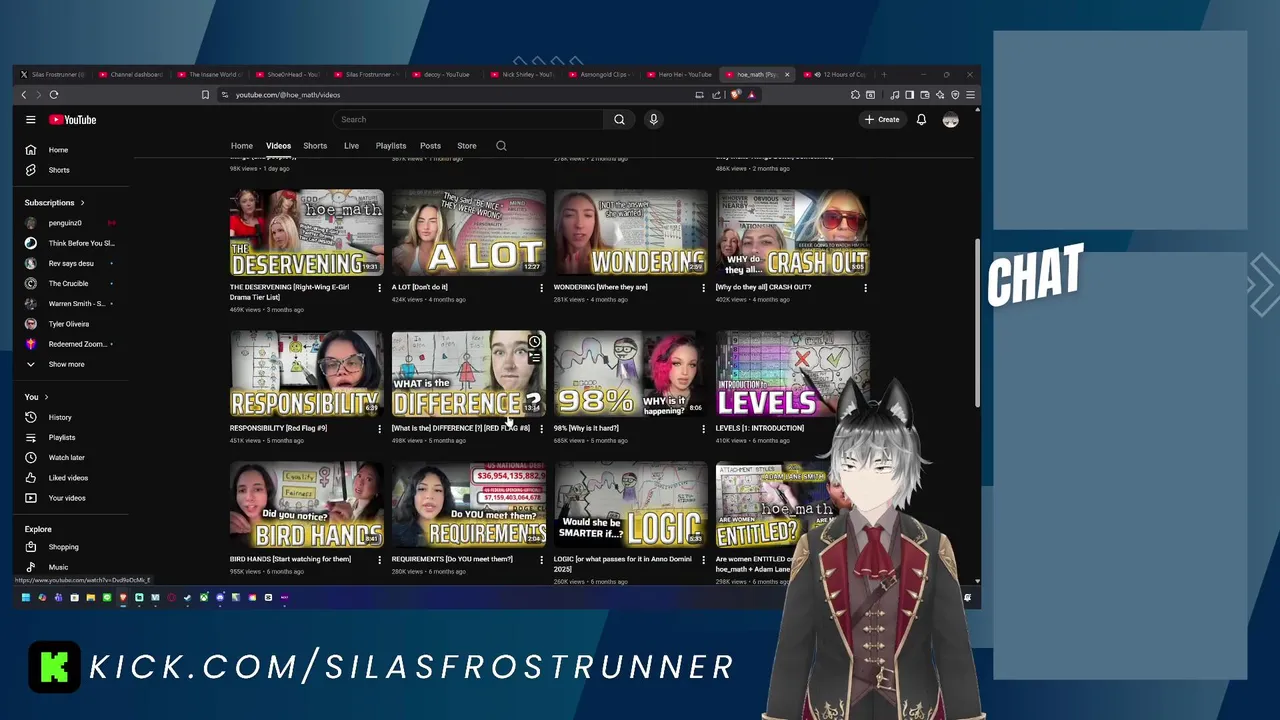
Task: Add DIFFERENCE video to queue
Action: [535, 357]
